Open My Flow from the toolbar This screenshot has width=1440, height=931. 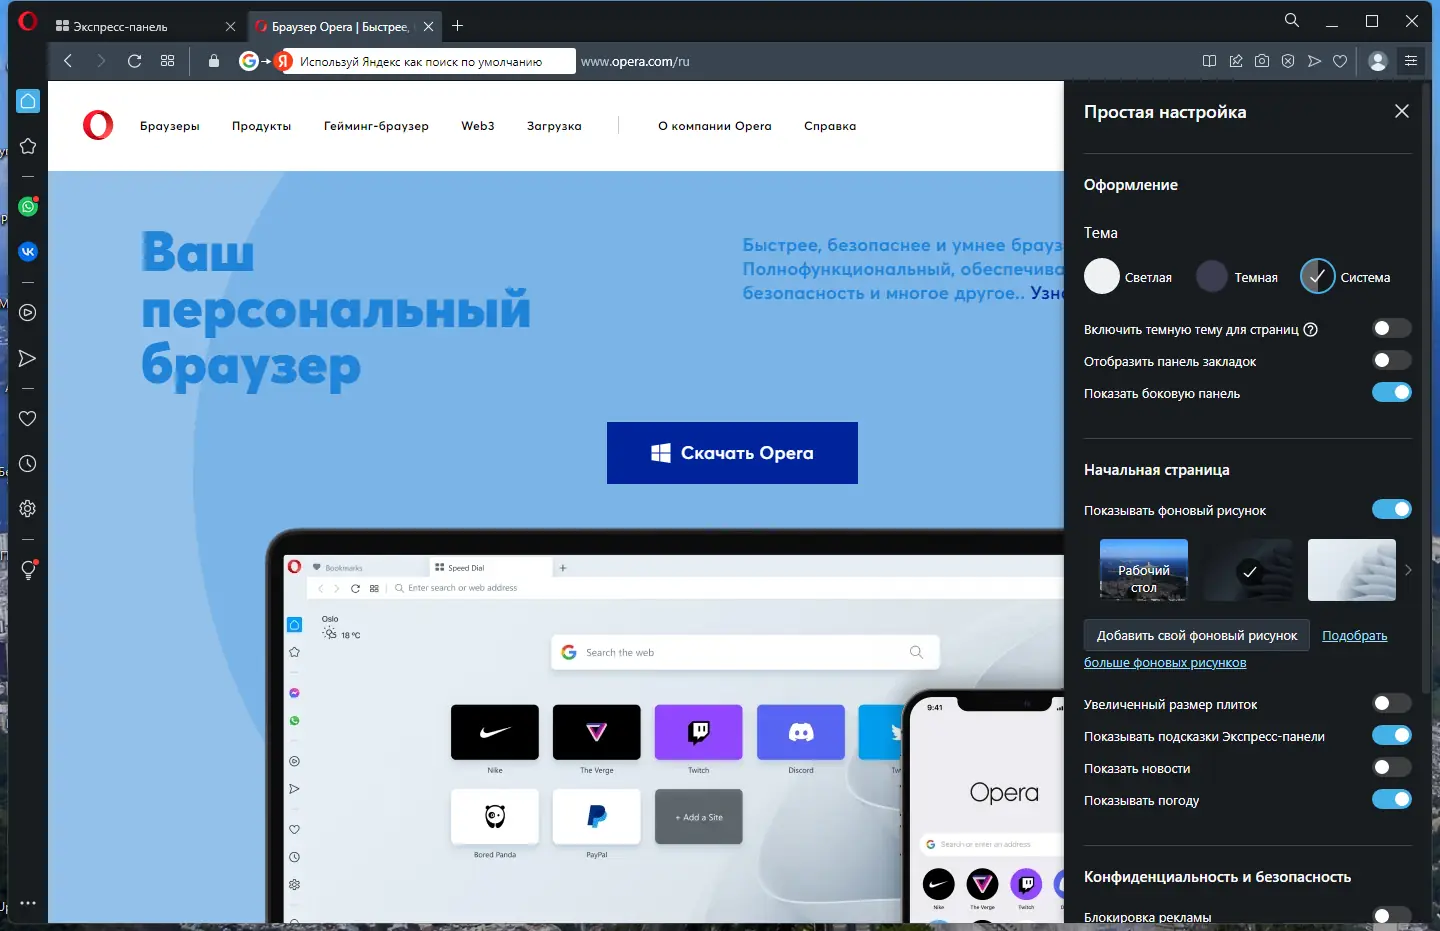(x=1315, y=61)
